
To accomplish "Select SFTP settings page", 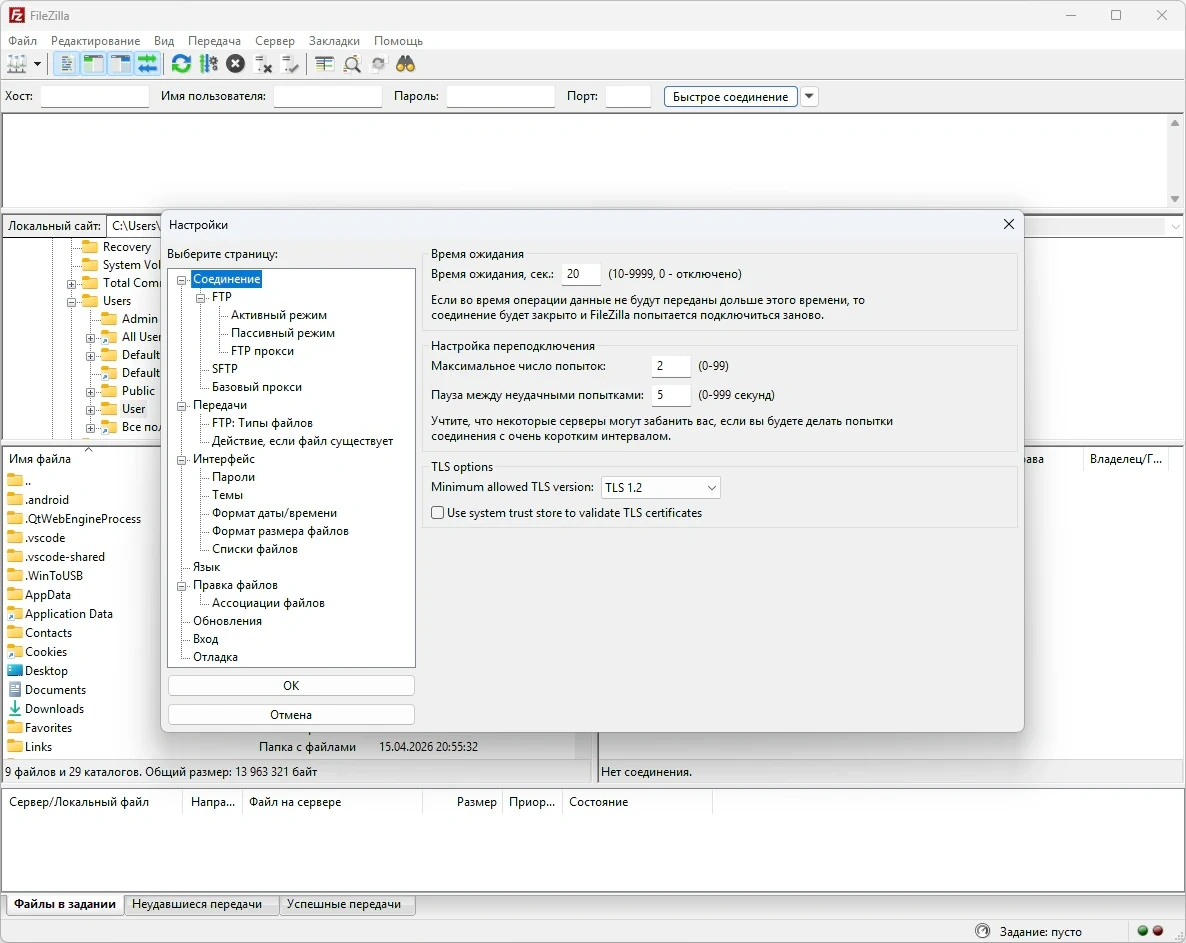I will [x=225, y=369].
